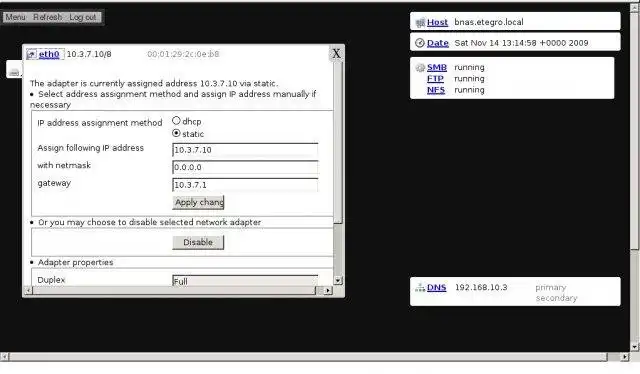Viewport: 640px width, 374px height.
Task: Open the NFS service link
Action: [436, 90]
